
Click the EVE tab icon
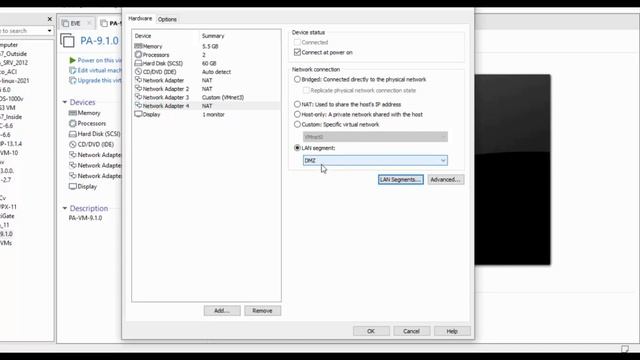pos(65,23)
